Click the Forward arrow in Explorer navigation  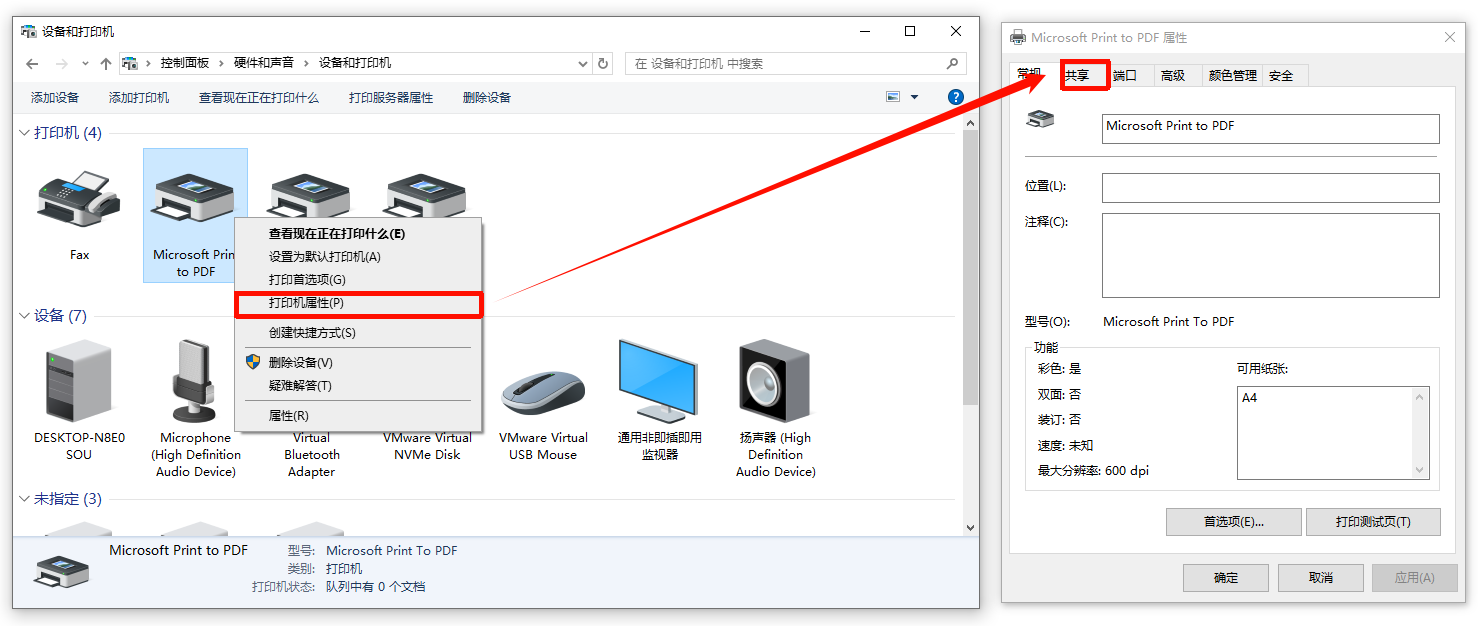pos(62,63)
